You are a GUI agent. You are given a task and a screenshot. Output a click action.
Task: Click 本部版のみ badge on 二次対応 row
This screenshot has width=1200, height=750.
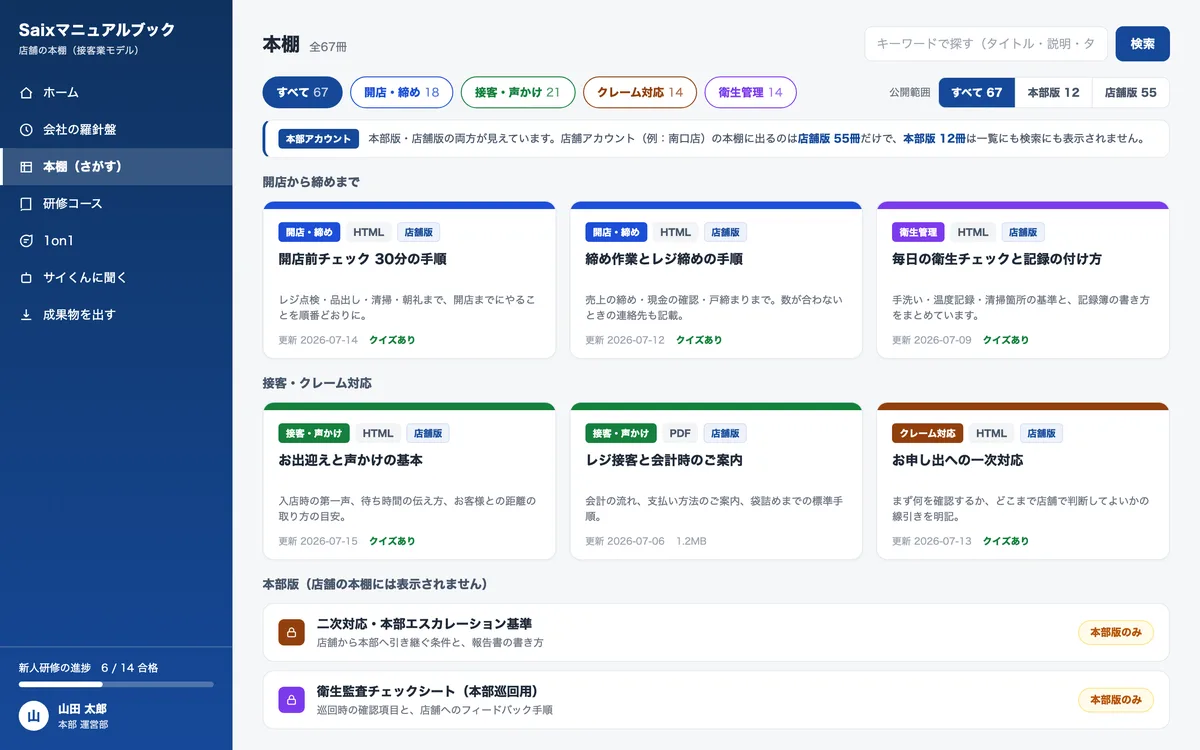[1116, 632]
